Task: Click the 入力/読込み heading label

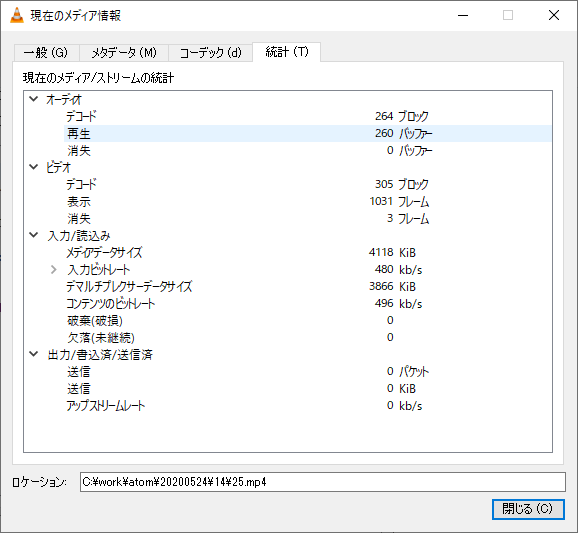Action: (79, 235)
